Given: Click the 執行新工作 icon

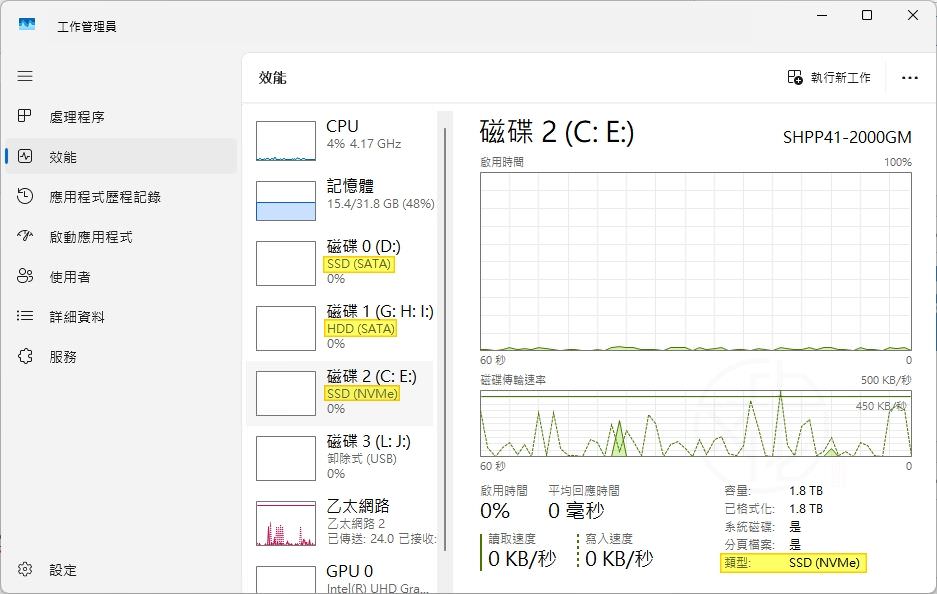Looking at the screenshot, I should click(x=795, y=77).
